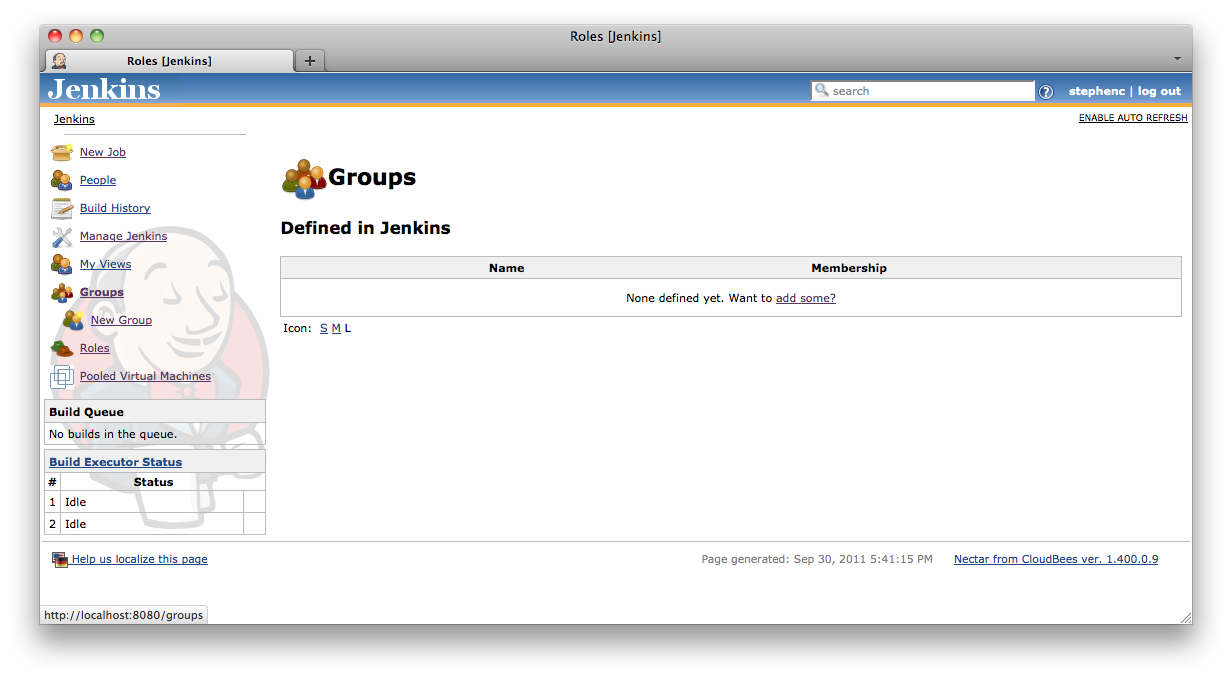The image size is (1232, 679).
Task: Open the New Job link
Action: 103,152
